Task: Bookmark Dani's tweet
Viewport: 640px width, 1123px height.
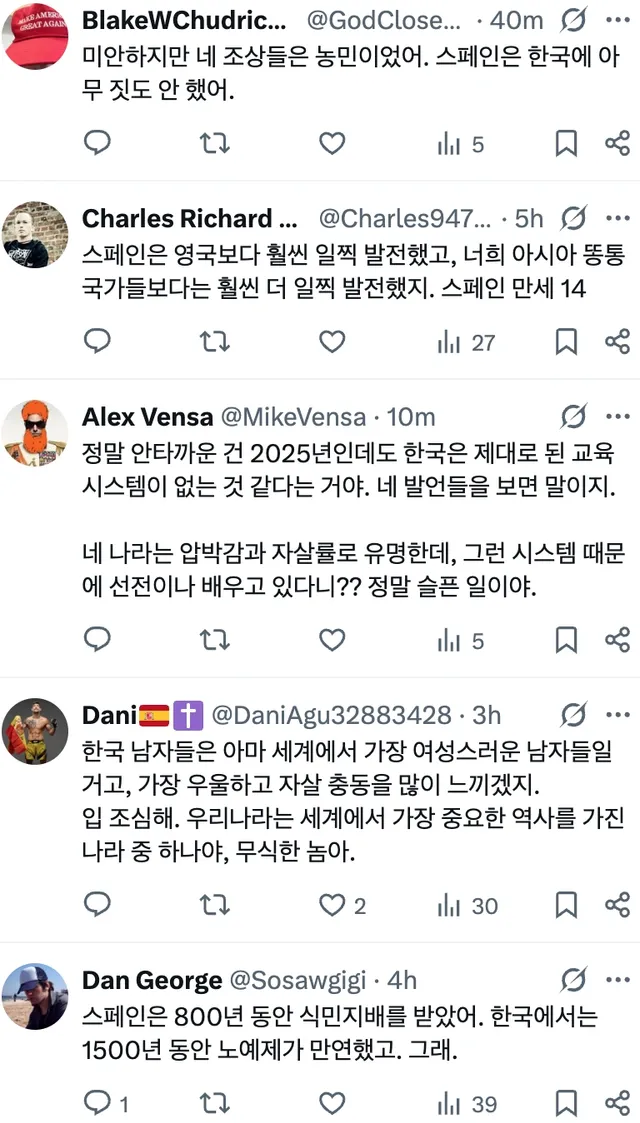Action: 566,905
